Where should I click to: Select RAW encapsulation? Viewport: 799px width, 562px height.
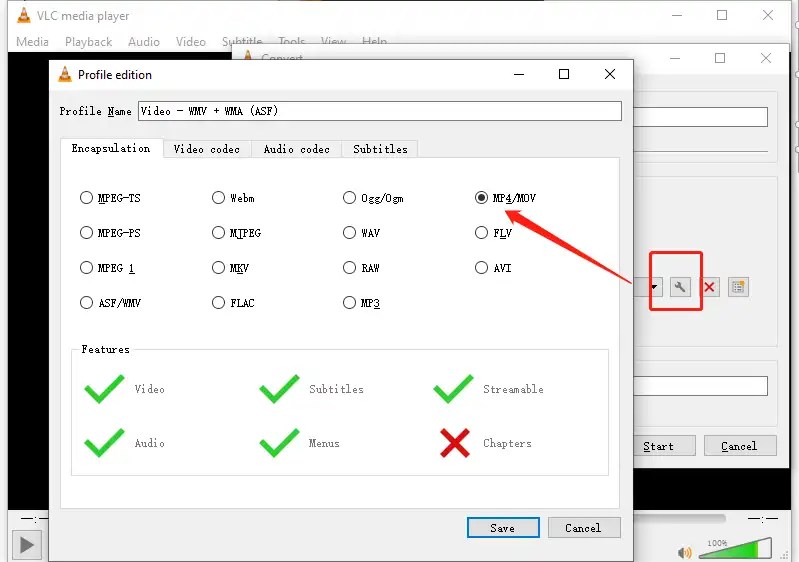(361, 268)
